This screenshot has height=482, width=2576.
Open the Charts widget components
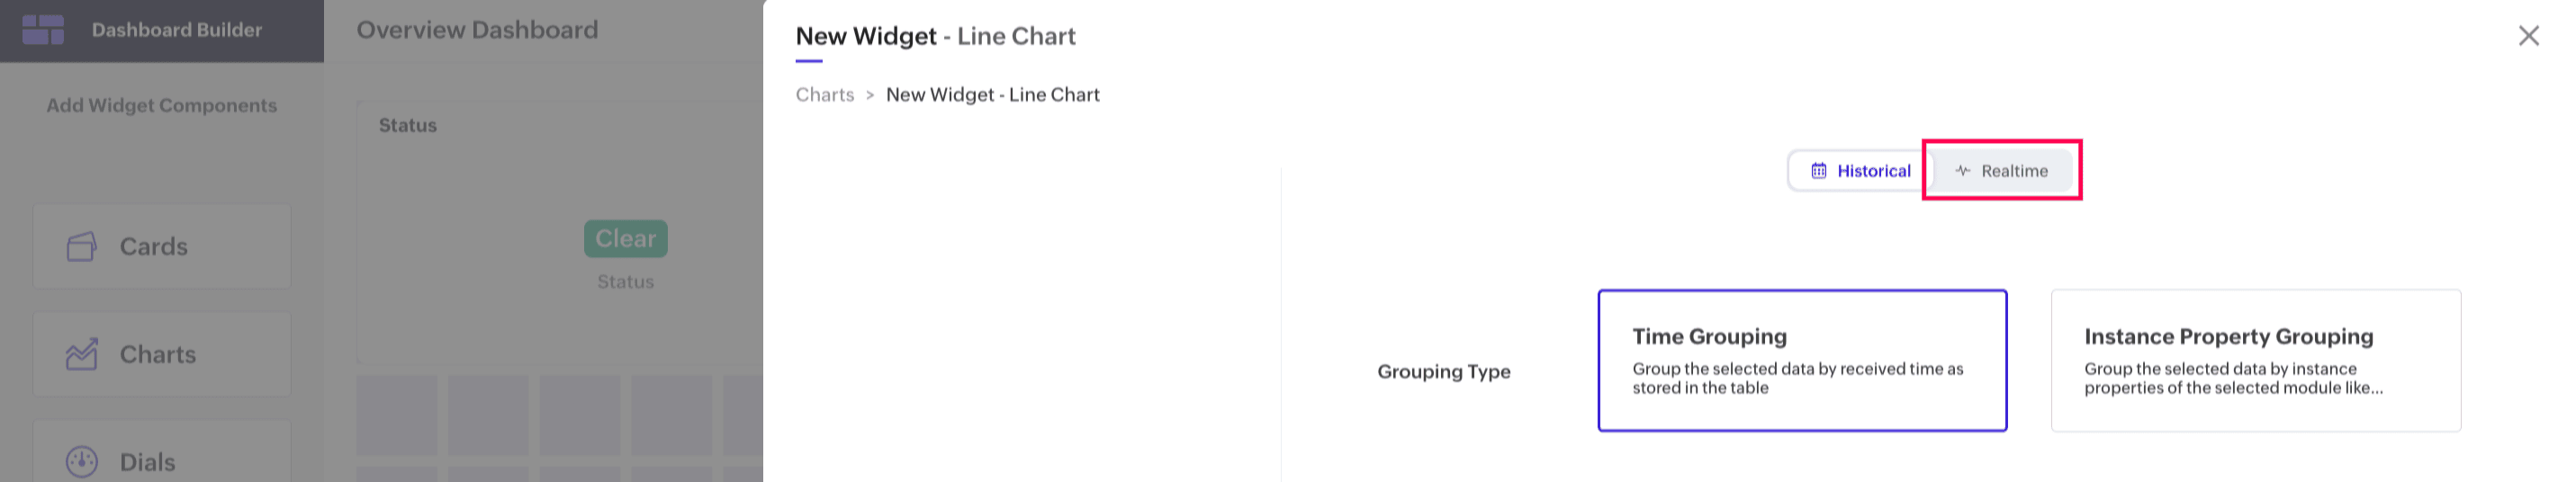[x=162, y=354]
